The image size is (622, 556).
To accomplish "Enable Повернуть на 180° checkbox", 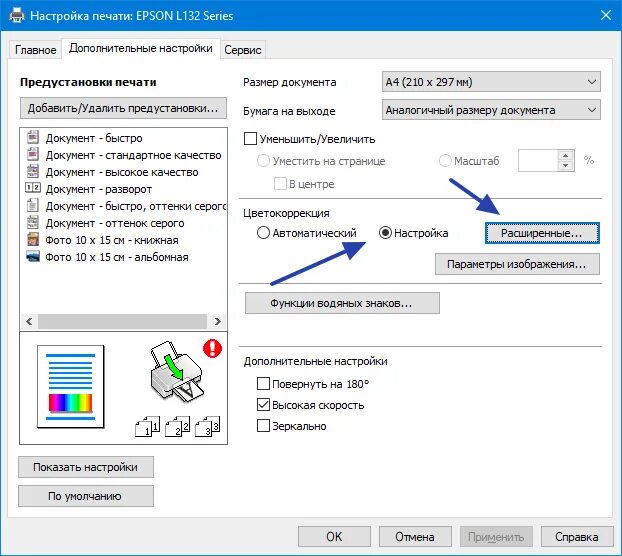I will click(263, 384).
